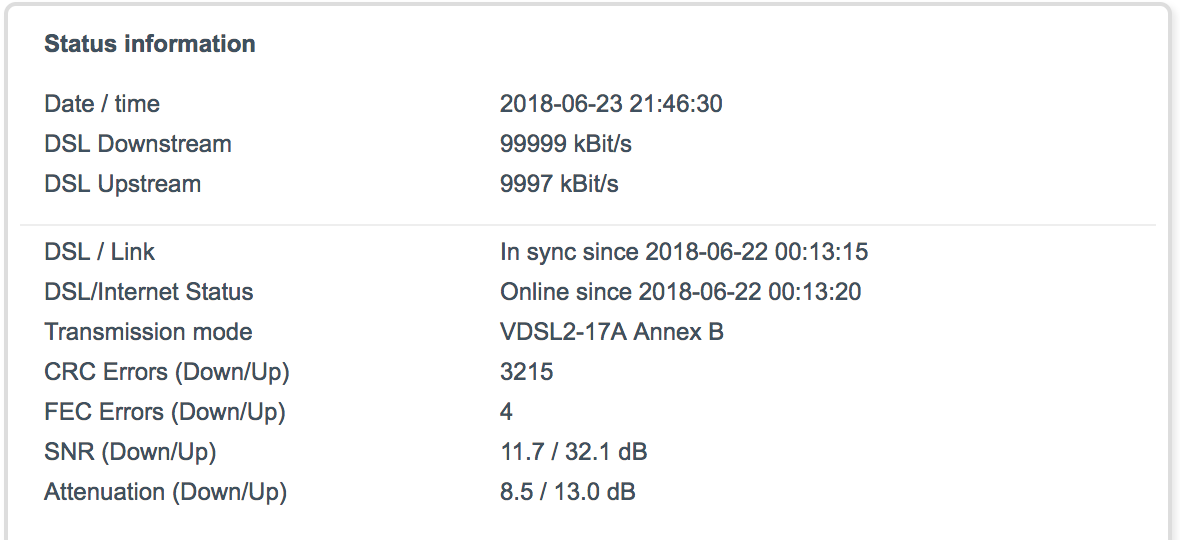Click the 2018-06-23 21:46:30 timestamp value

pyautogui.click(x=611, y=104)
